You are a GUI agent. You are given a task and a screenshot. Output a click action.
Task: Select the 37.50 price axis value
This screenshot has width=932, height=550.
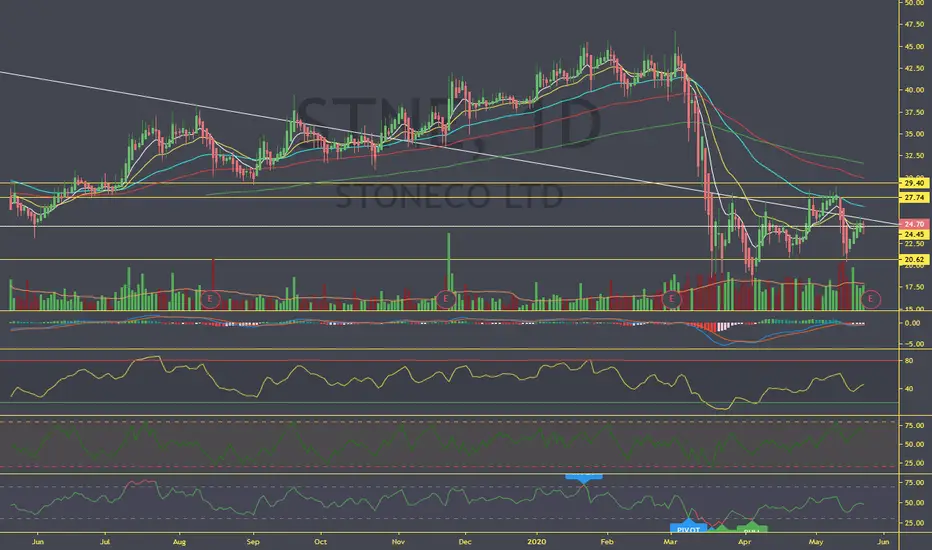pos(914,112)
